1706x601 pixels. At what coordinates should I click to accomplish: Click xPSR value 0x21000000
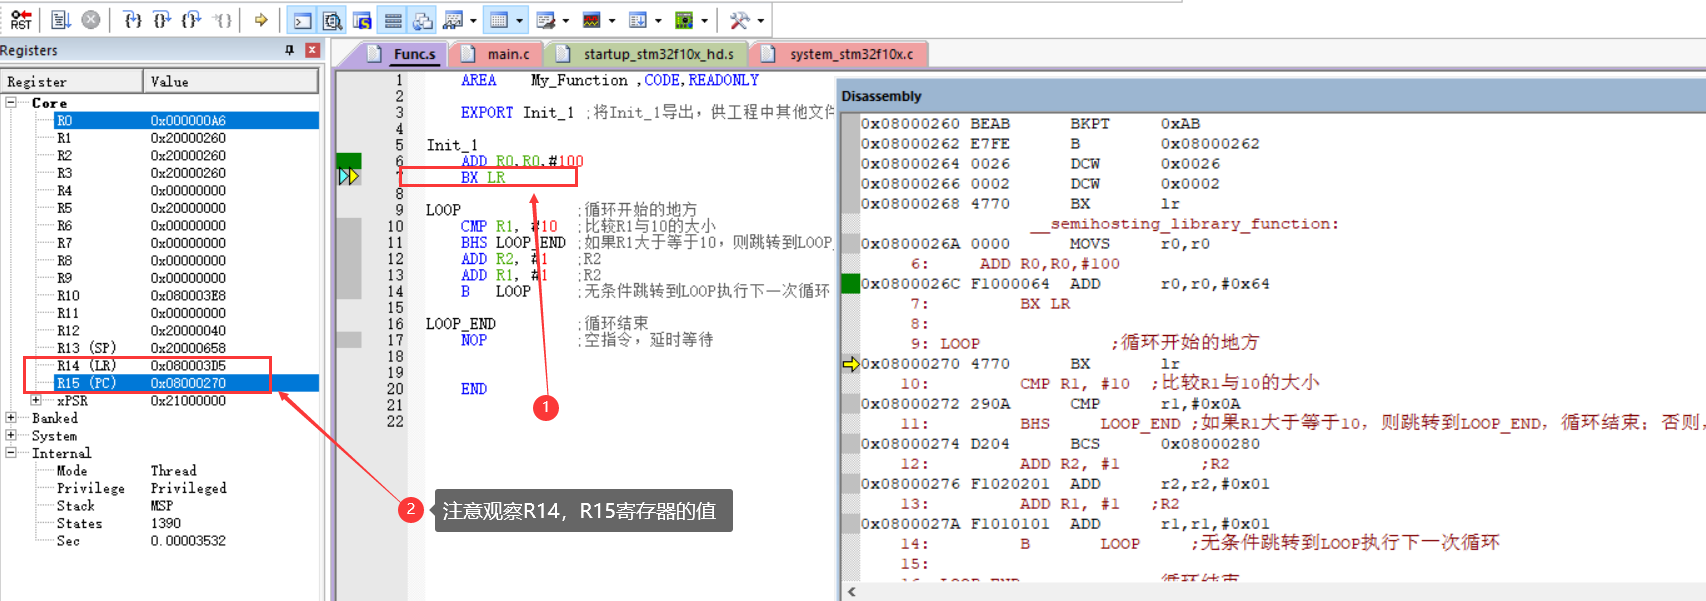click(188, 401)
